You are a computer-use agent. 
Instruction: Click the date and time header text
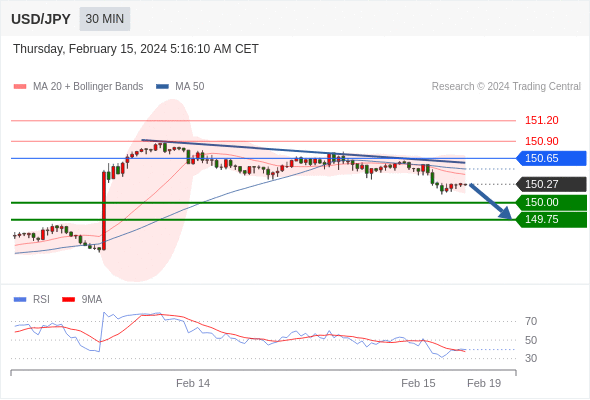[136, 49]
